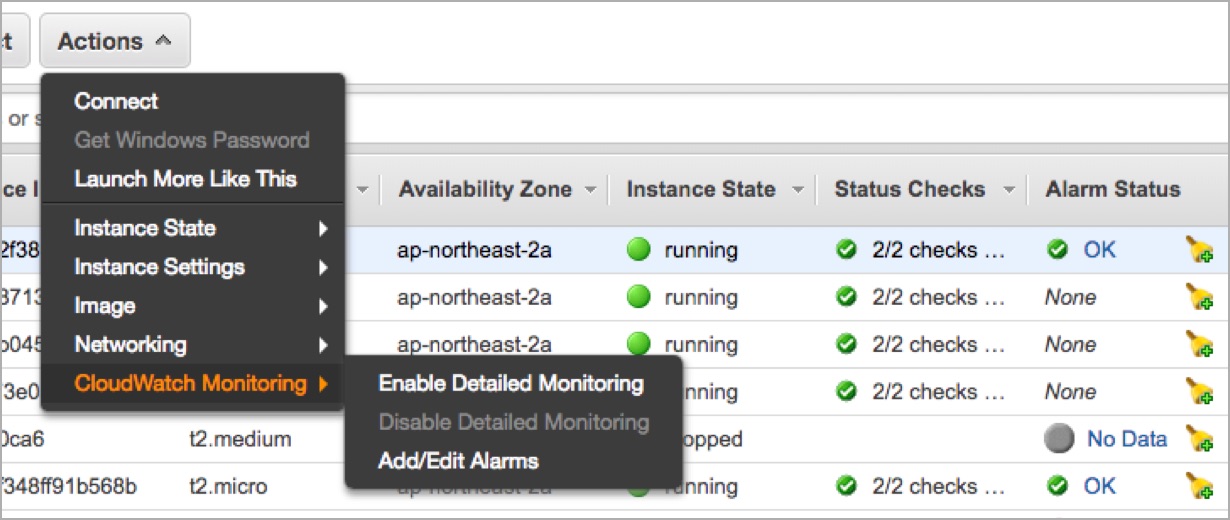Image resolution: width=1230 pixels, height=520 pixels.
Task: Click the alarm icon in the first OK row
Action: 1199,250
